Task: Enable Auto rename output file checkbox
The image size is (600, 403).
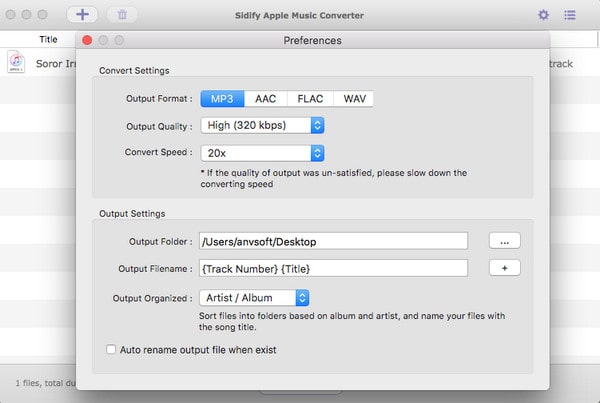Action: [111, 349]
